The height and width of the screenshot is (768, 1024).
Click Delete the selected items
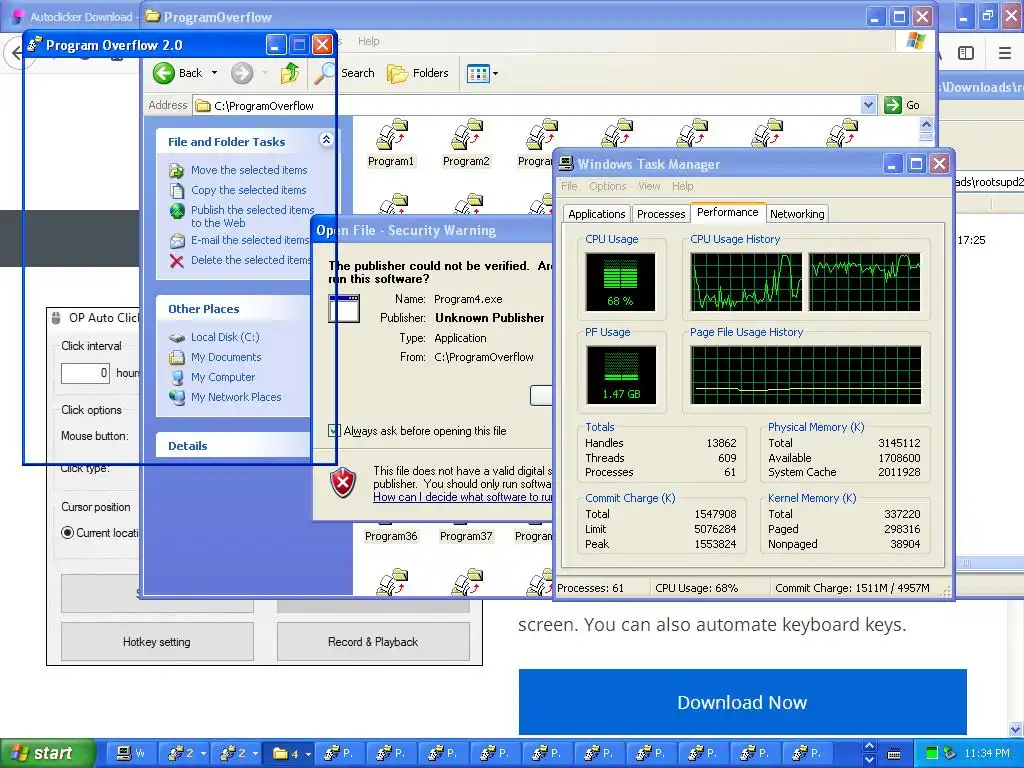pos(251,260)
